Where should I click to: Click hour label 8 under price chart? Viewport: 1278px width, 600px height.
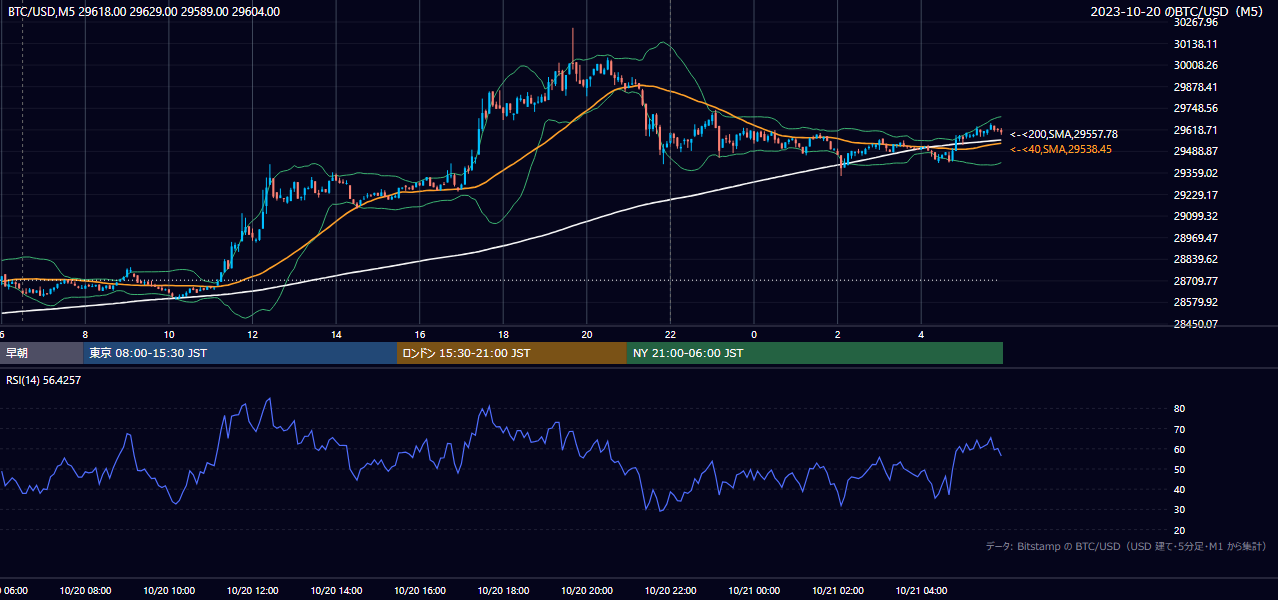click(85, 334)
